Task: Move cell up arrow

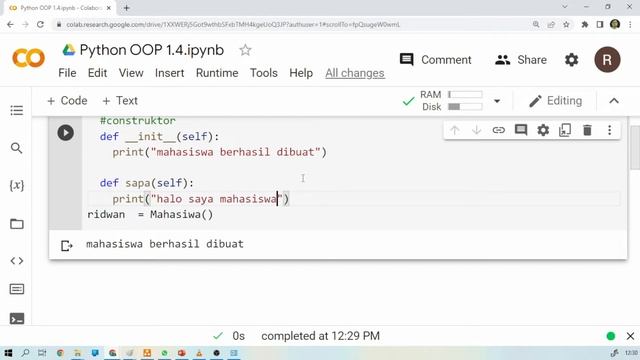Action: pyautogui.click(x=454, y=130)
